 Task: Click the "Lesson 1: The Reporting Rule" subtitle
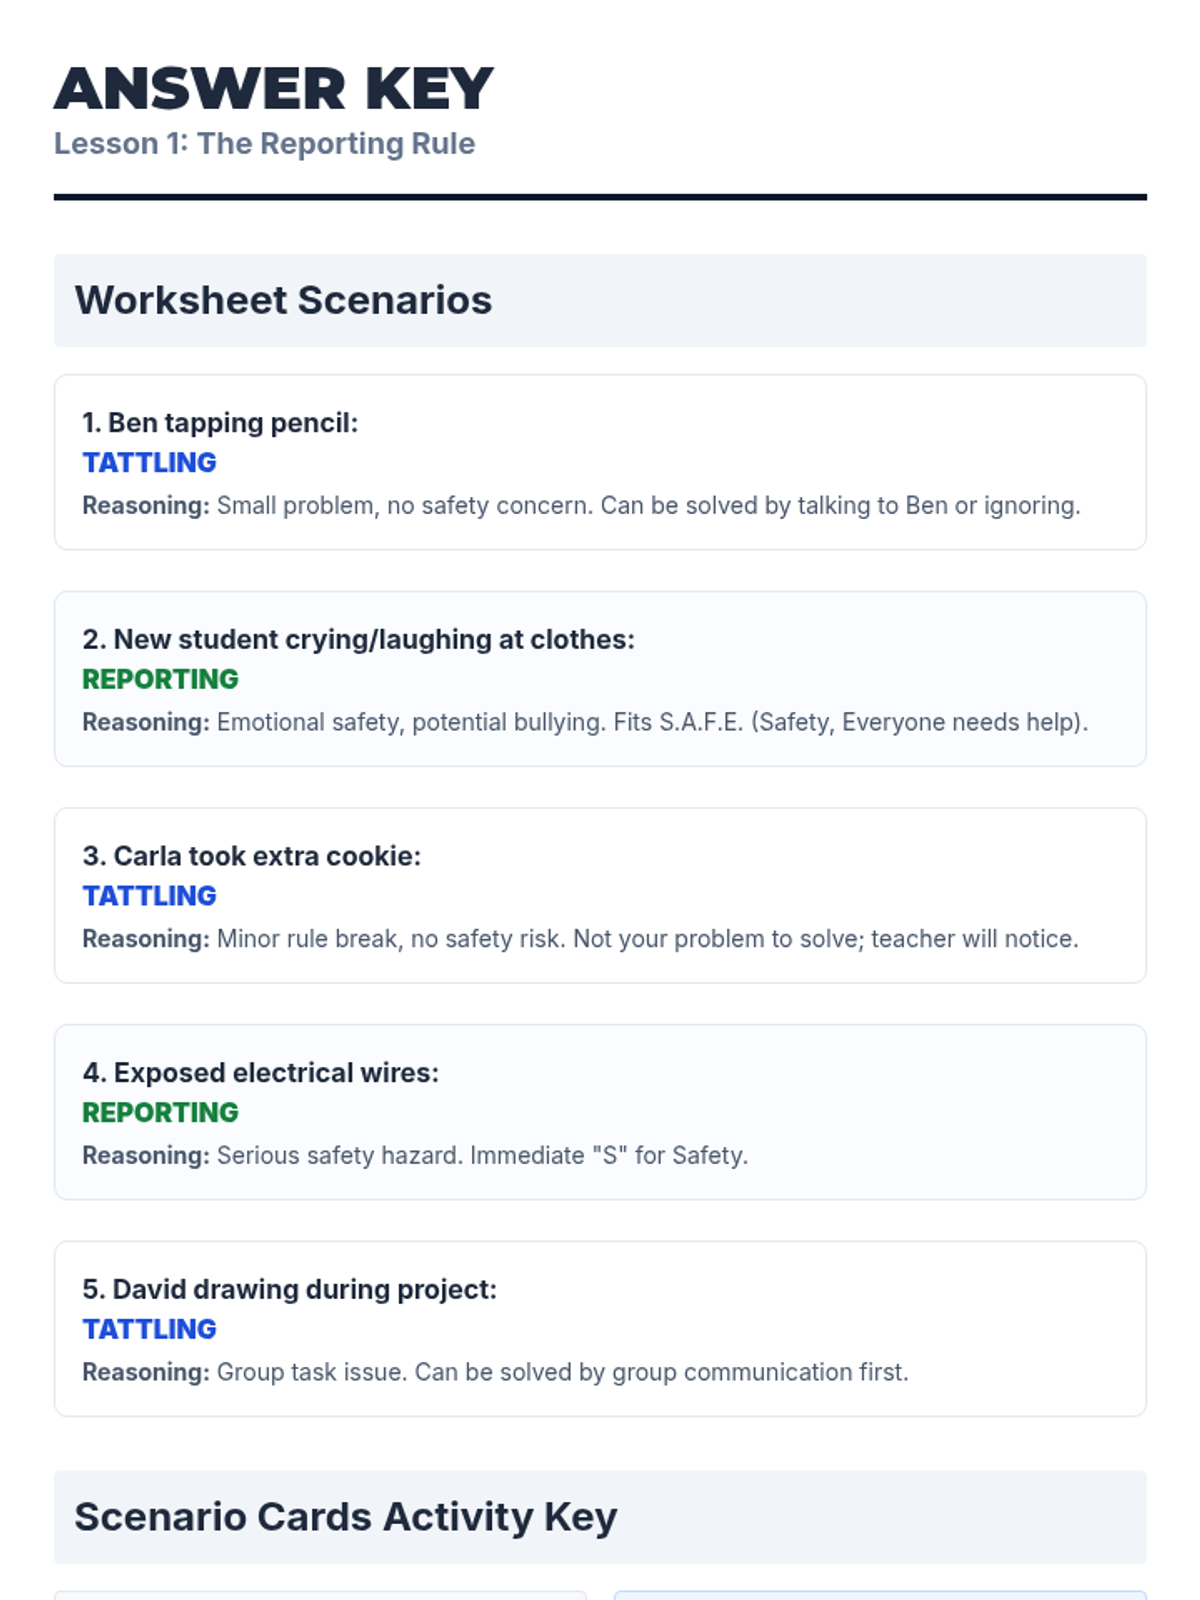click(264, 144)
